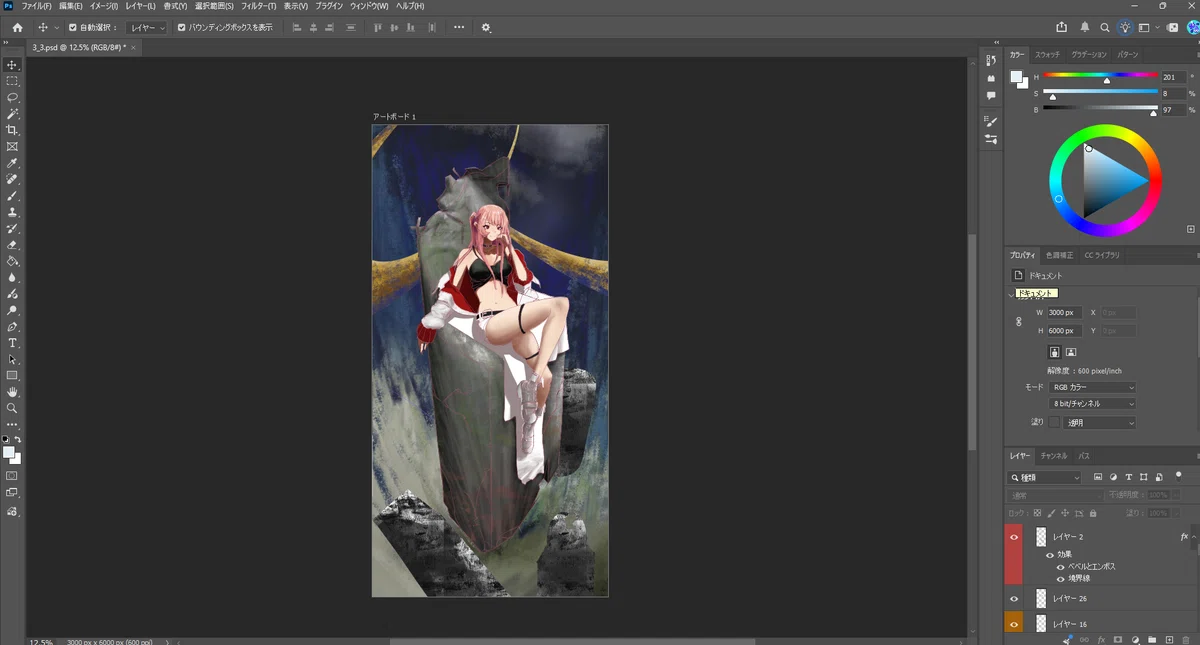Viewport: 1200px width, 645px height.
Task: Open the RGB カラー mode dropdown
Action: tap(1094, 387)
